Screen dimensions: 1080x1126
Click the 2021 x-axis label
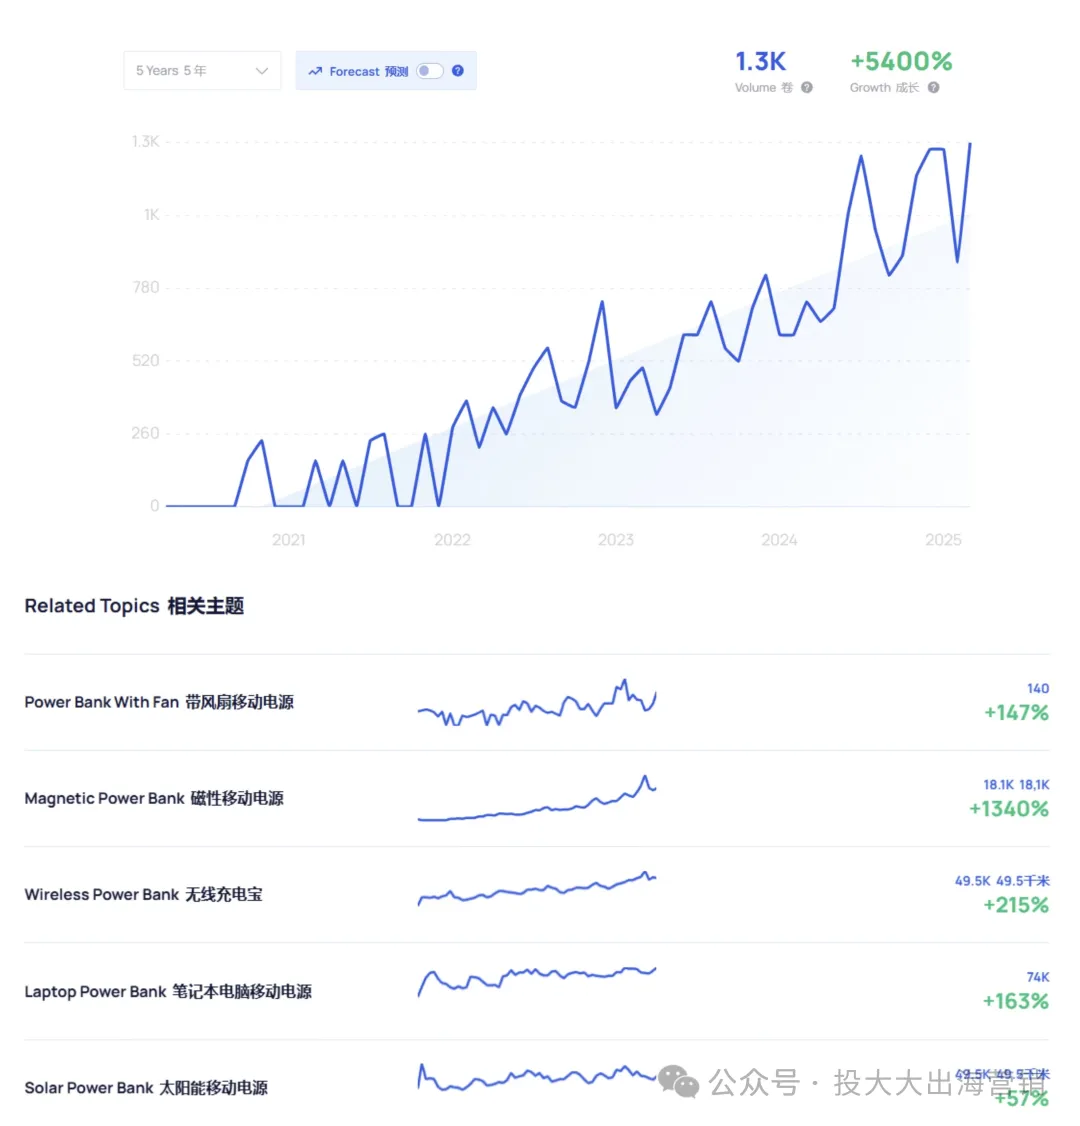289,539
